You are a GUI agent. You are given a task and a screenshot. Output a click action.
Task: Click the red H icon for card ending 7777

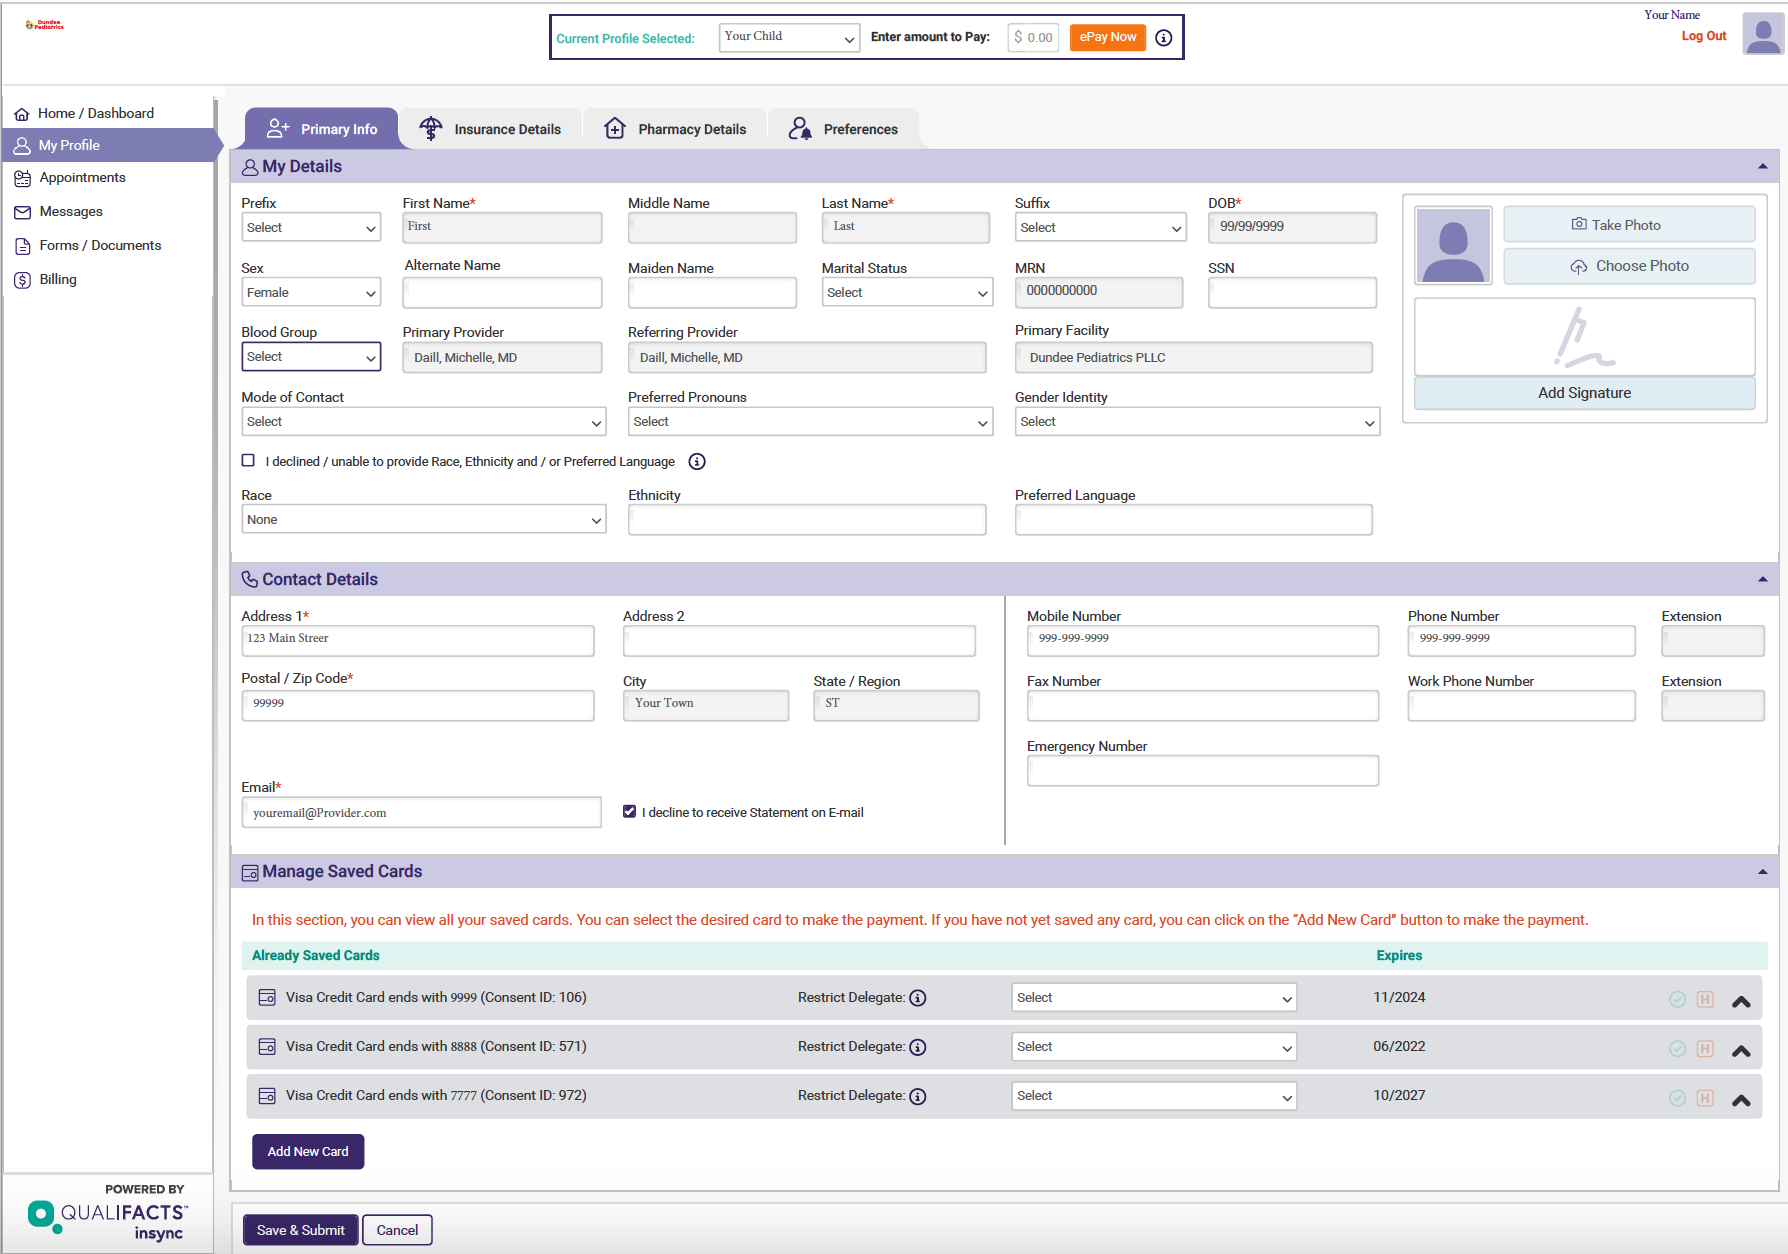point(1705,1098)
